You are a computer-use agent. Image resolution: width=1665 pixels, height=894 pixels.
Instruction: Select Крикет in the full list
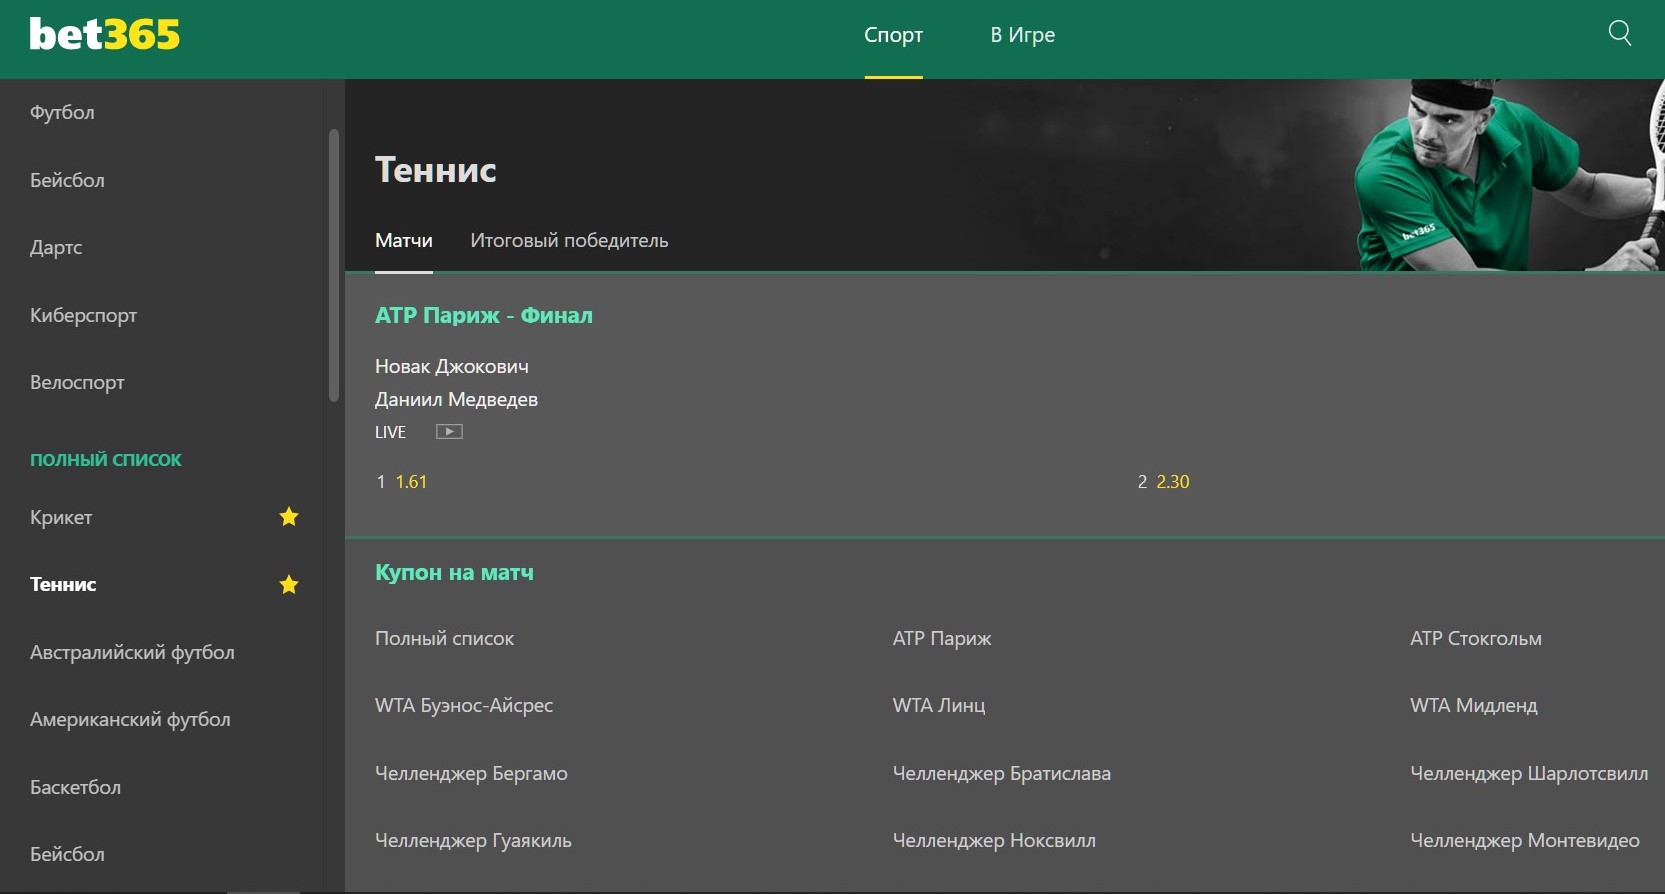pos(61,518)
